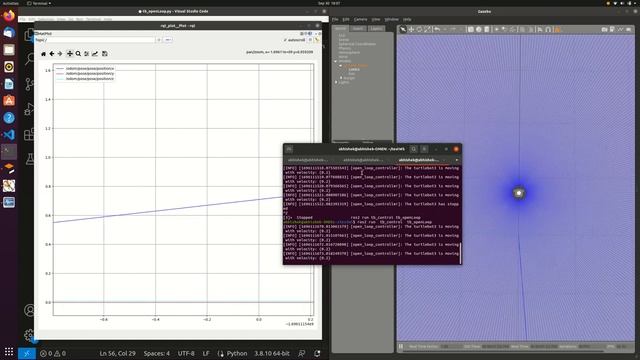Save the plot figure with disk icon

(x=105, y=53)
